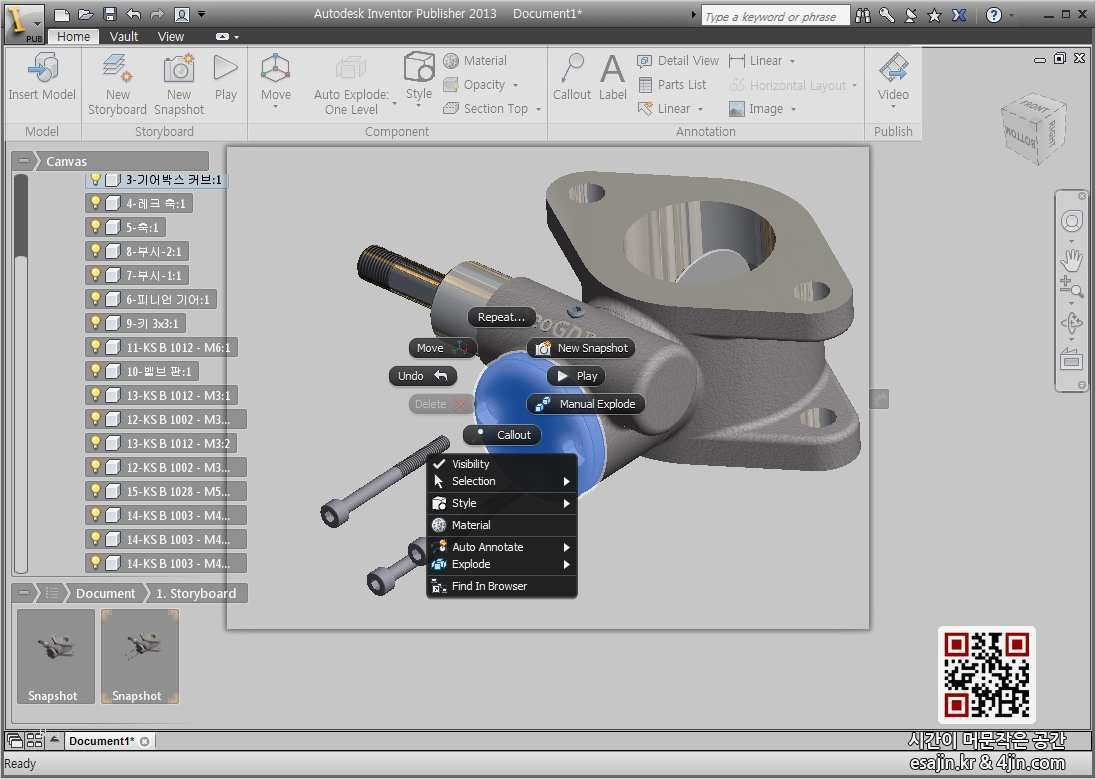Open the Section Top dropdown
The width and height of the screenshot is (1096, 779).
coord(538,109)
